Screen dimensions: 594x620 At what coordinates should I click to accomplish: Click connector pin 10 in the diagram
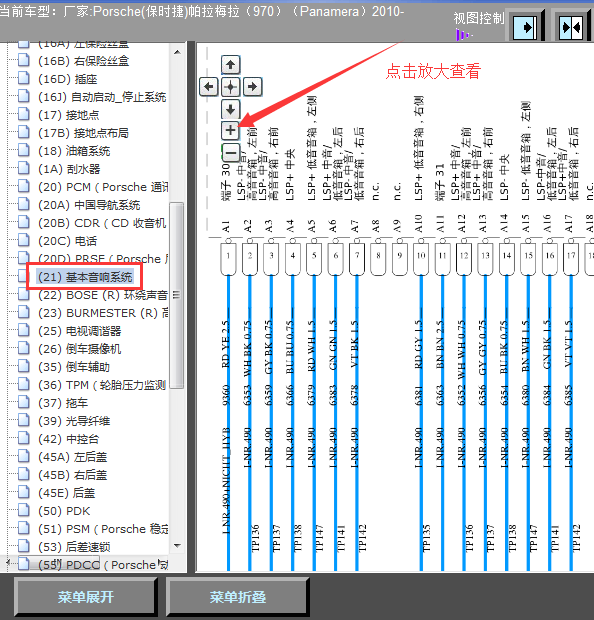421,259
